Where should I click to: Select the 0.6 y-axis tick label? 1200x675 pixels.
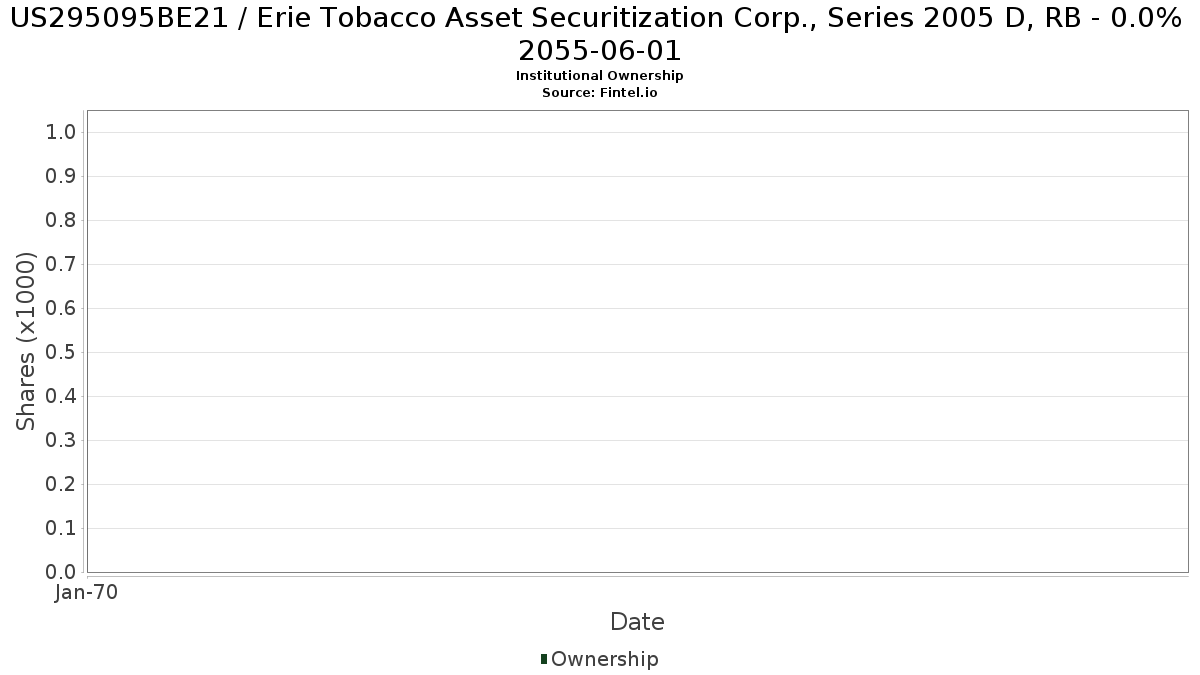coord(62,308)
